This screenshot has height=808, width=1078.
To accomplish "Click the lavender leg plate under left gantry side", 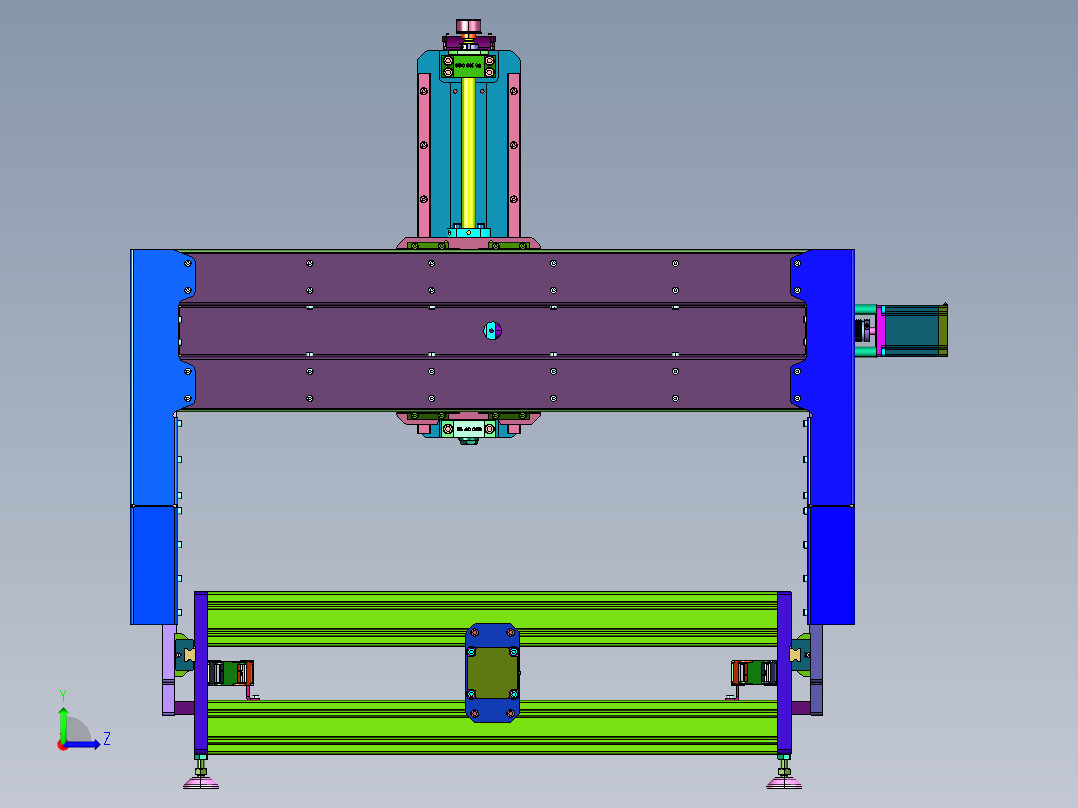I will pyautogui.click(x=168, y=670).
